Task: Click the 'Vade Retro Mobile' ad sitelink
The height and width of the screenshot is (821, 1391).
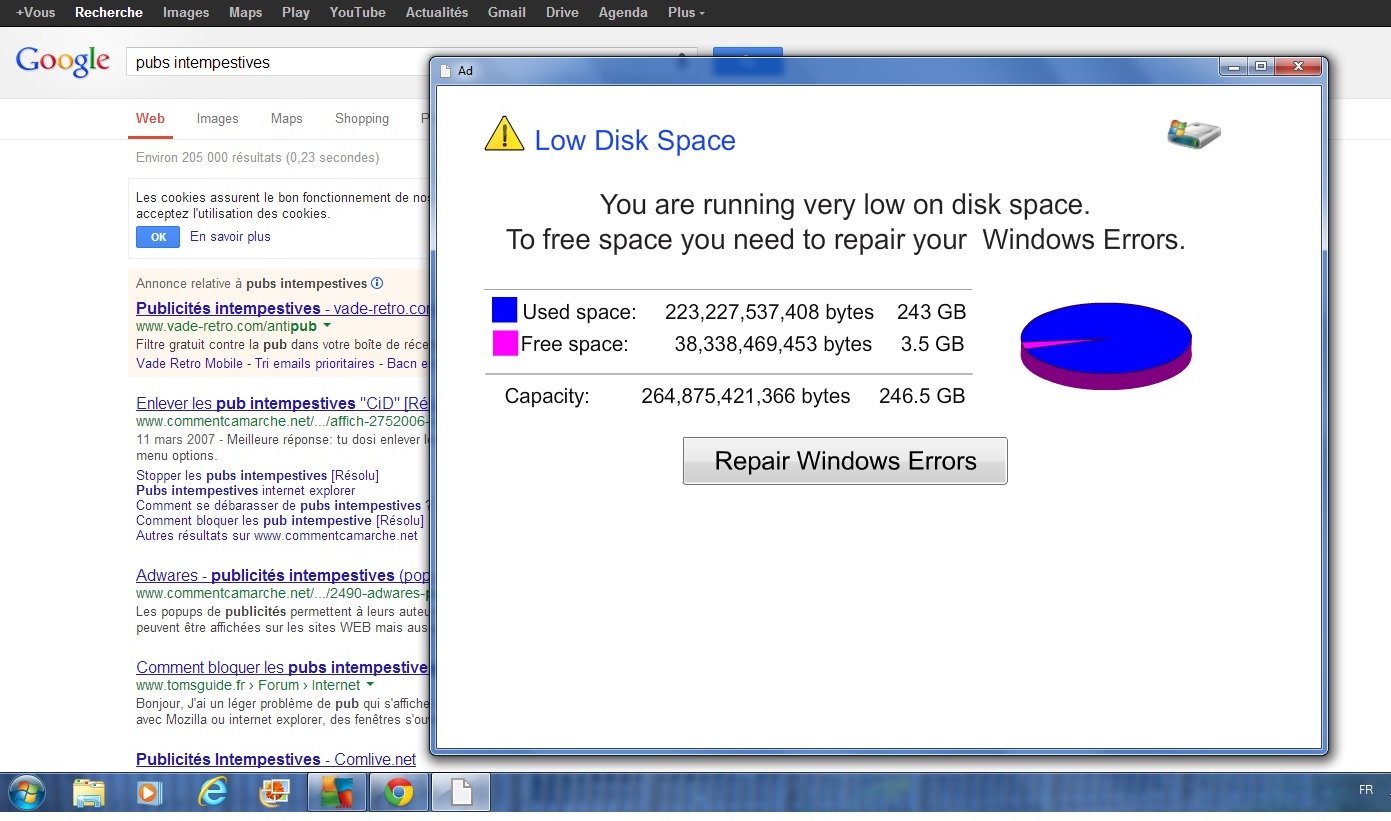Action: [x=189, y=364]
